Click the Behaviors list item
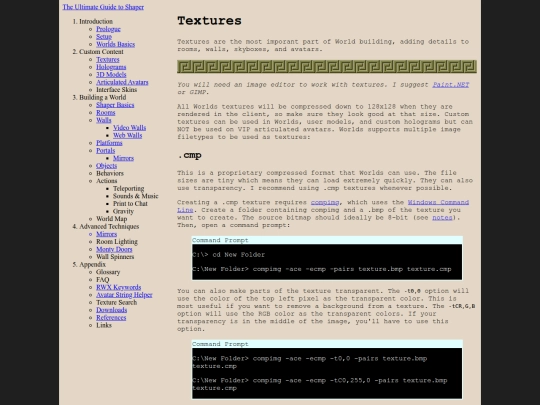This screenshot has height=405, width=540. click(x=110, y=173)
